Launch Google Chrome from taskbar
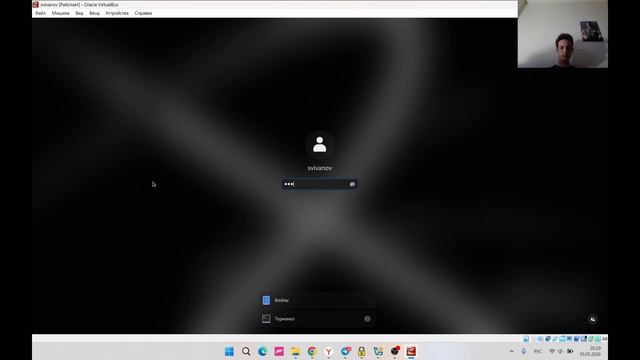The width and height of the screenshot is (640, 360). (312, 351)
